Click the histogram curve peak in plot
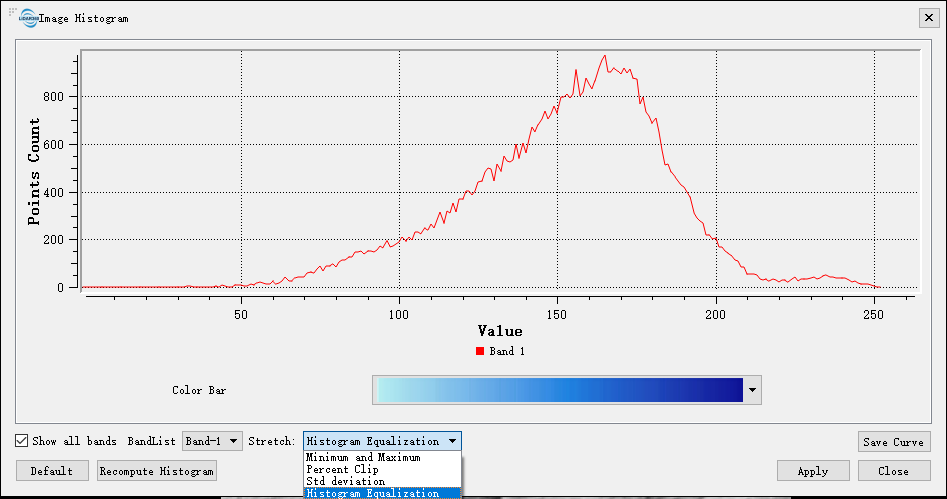The width and height of the screenshot is (947, 499). pyautogui.click(x=605, y=57)
